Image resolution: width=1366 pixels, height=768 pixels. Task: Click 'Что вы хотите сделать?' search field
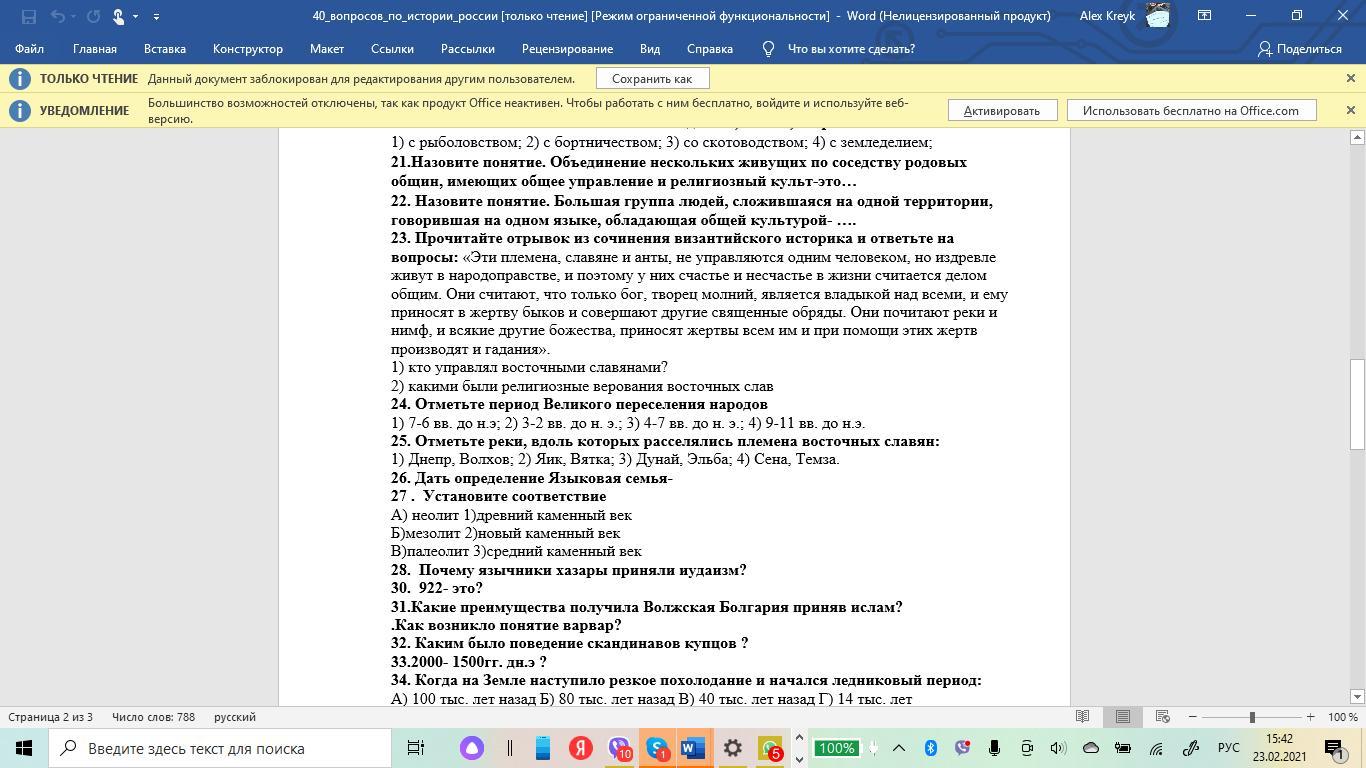pos(851,49)
